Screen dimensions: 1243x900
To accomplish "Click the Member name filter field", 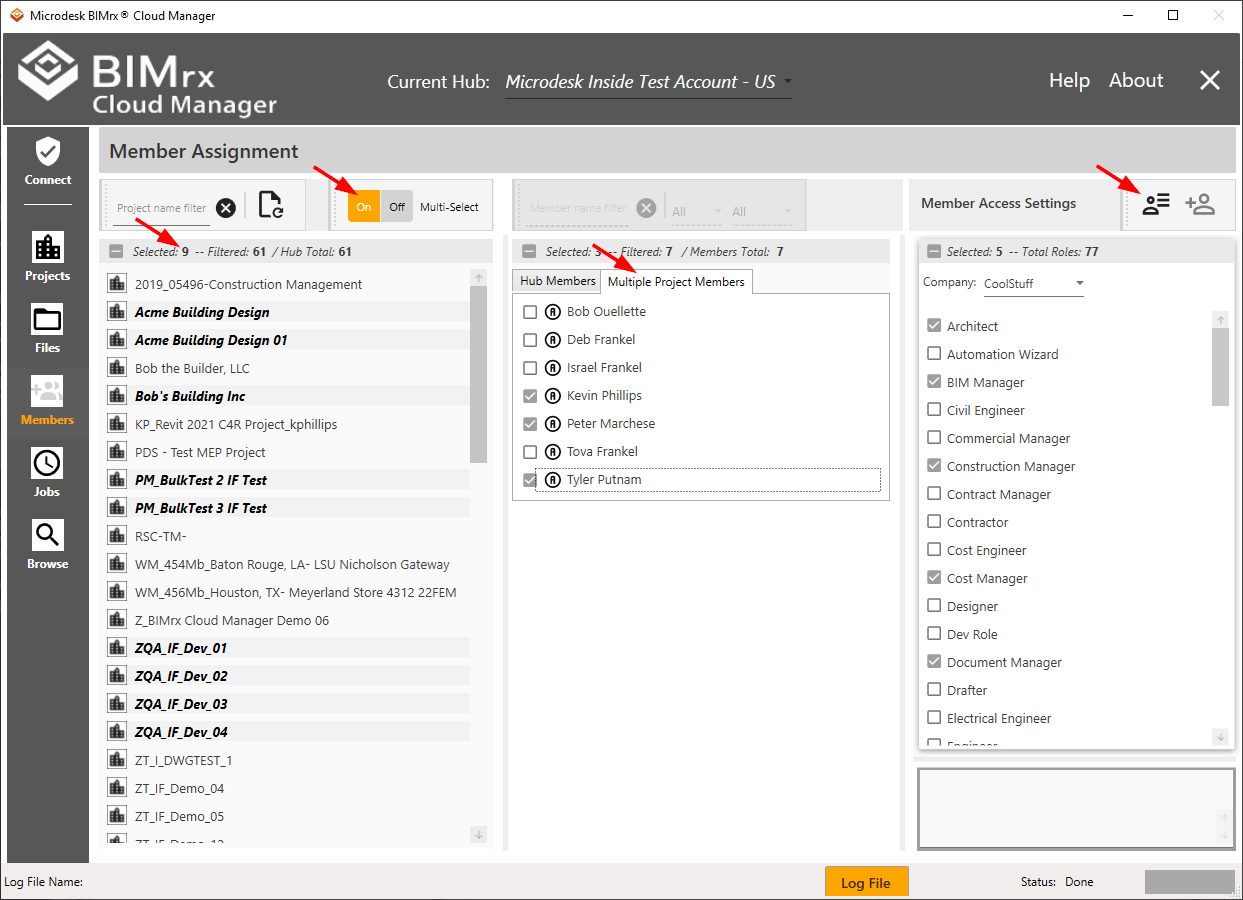I will 578,208.
